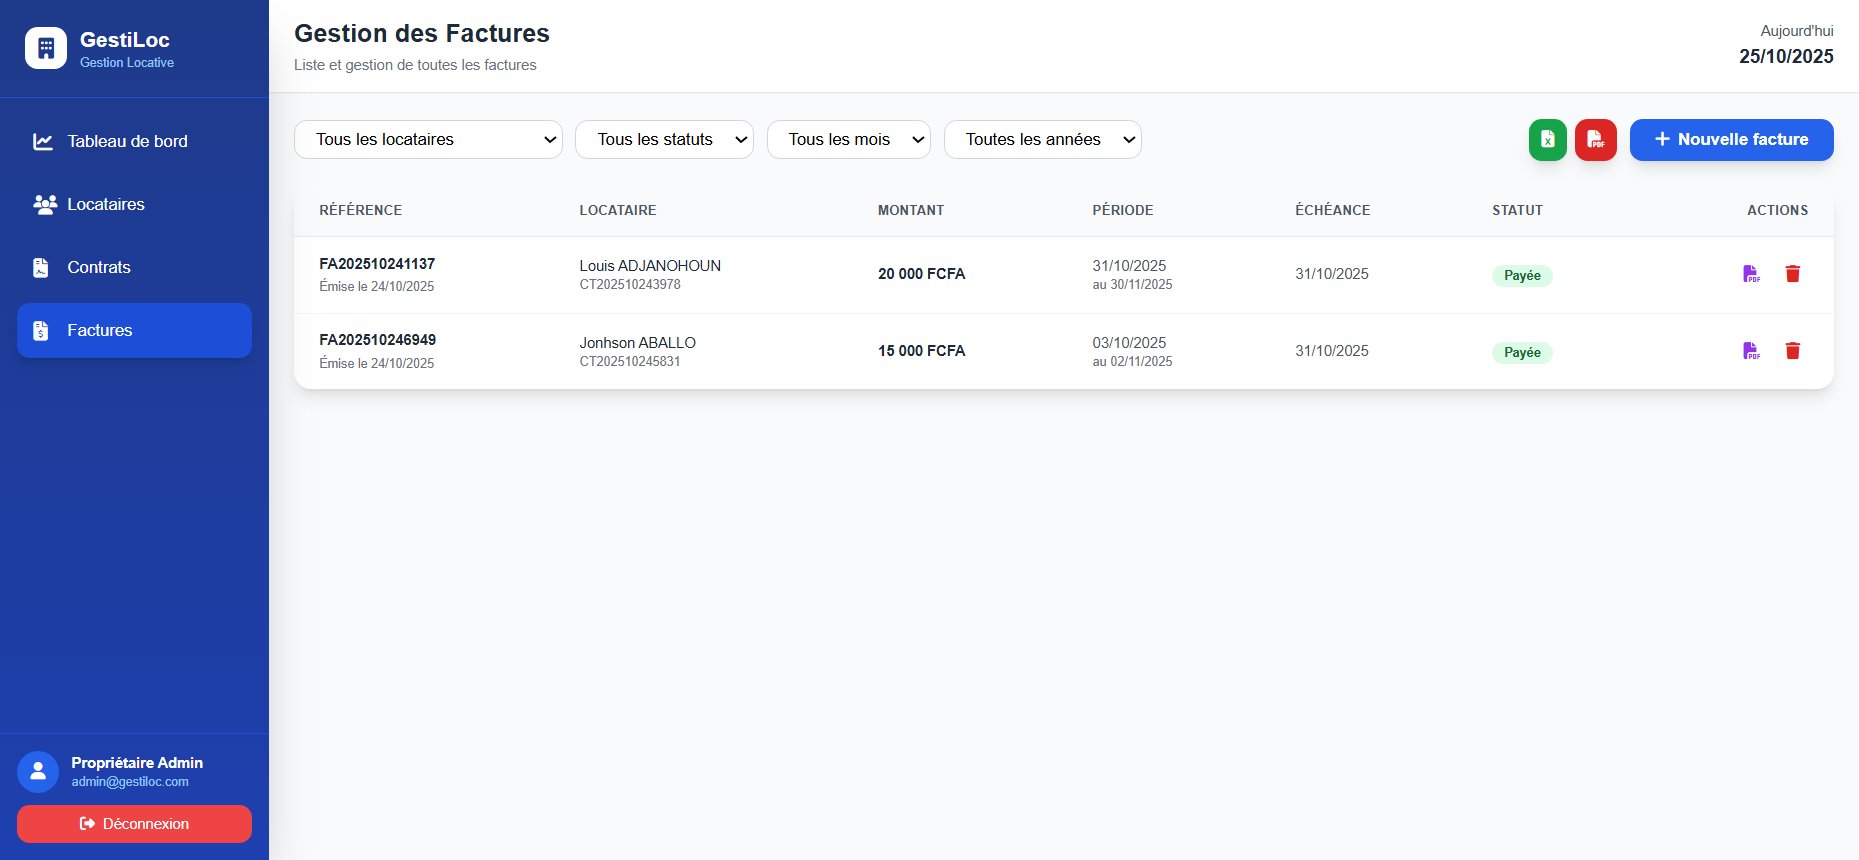The image size is (1859, 860).
Task: Export invoices with red PDF icon
Action: (x=1595, y=140)
